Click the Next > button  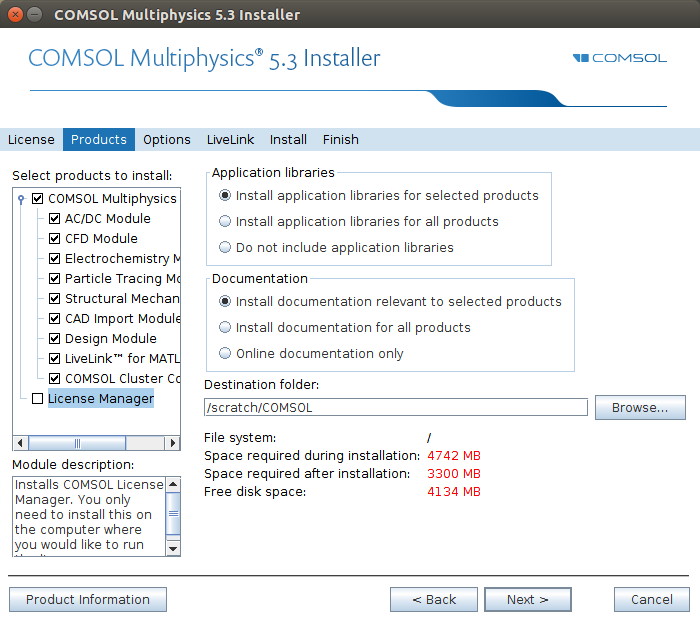click(x=527, y=600)
